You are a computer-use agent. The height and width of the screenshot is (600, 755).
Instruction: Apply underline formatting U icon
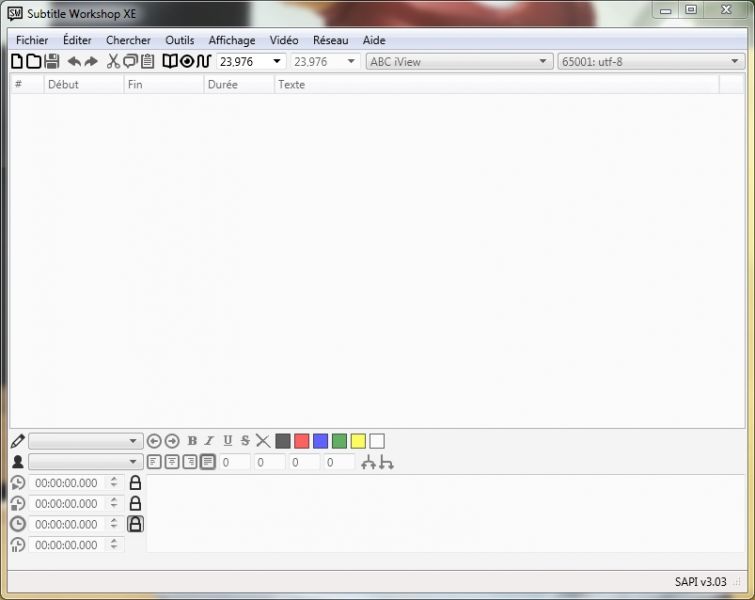click(228, 441)
